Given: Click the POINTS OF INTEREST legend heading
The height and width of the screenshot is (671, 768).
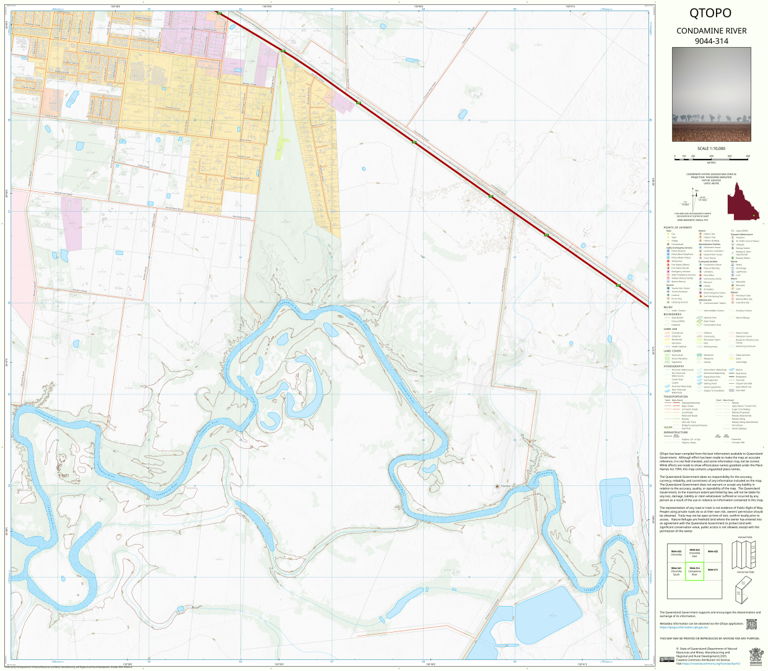Looking at the screenshot, I should 678,228.
